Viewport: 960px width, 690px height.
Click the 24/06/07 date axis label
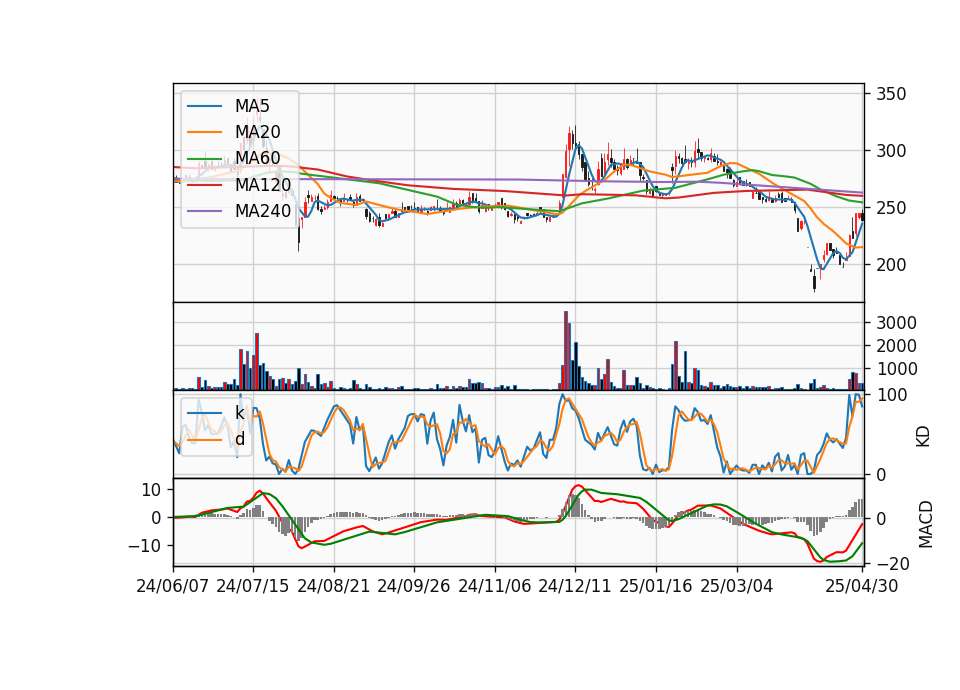[173, 586]
